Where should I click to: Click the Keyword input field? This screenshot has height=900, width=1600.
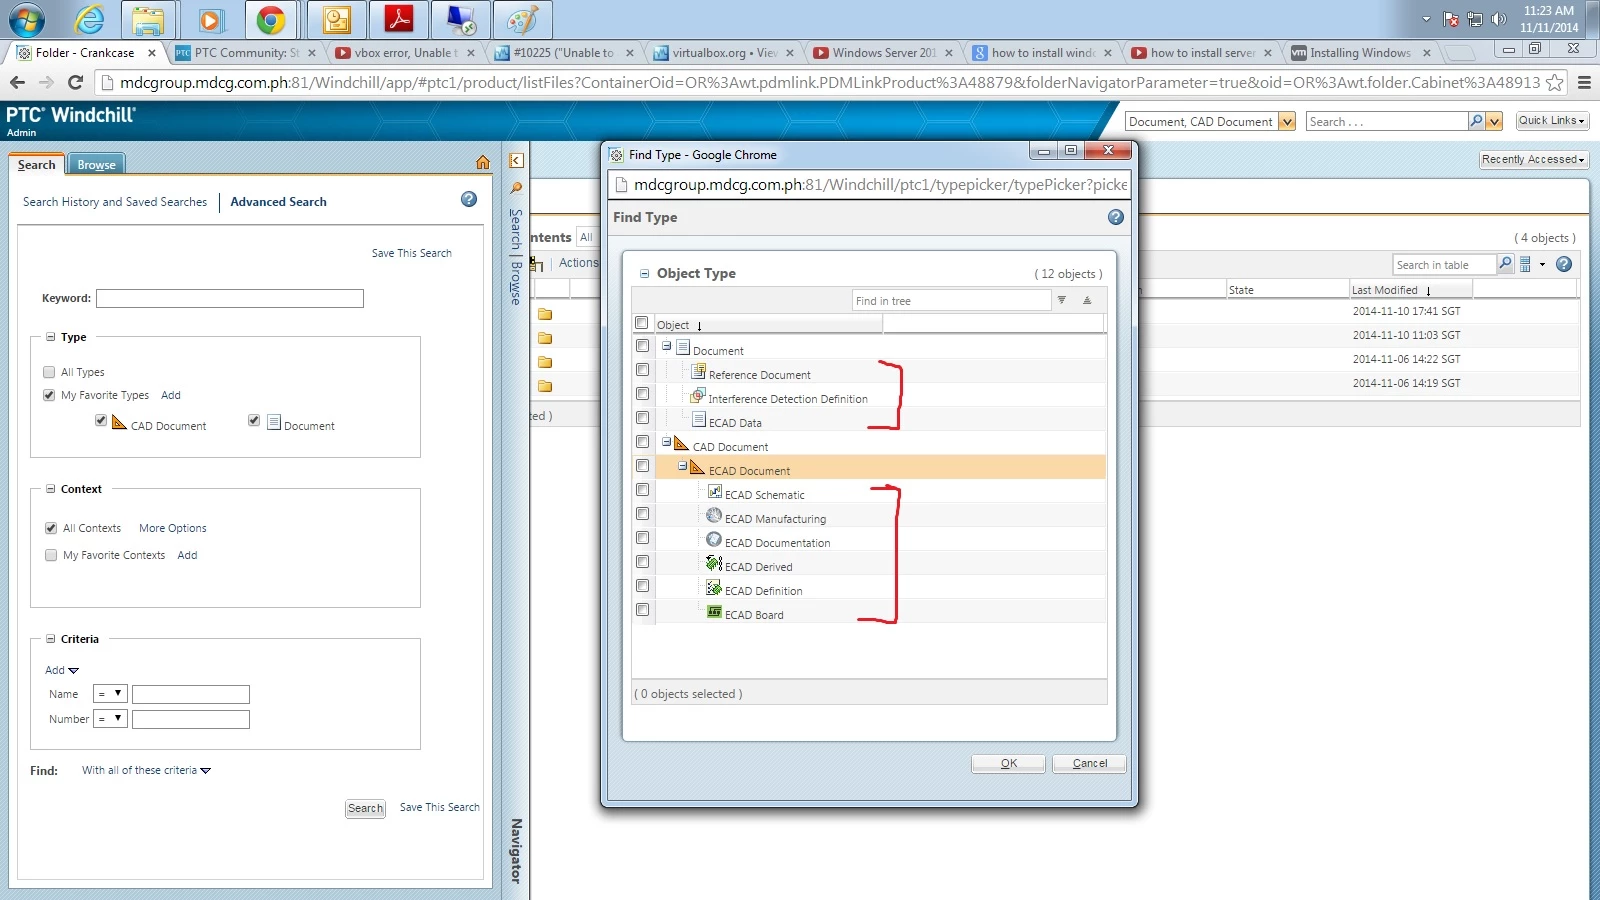(x=230, y=298)
